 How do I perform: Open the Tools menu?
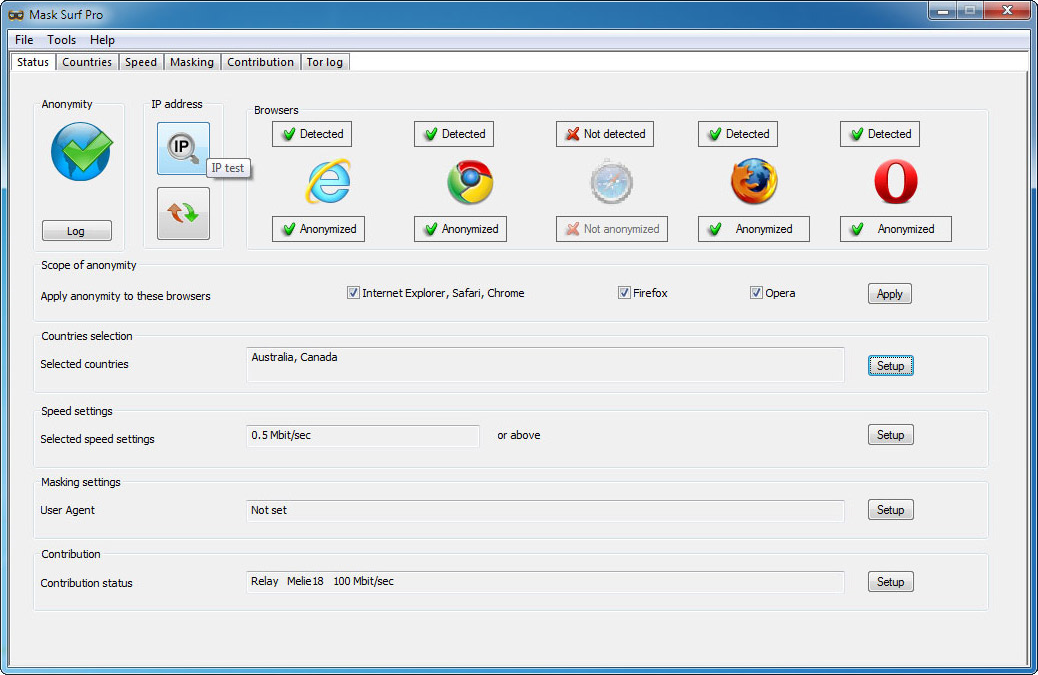tap(61, 40)
